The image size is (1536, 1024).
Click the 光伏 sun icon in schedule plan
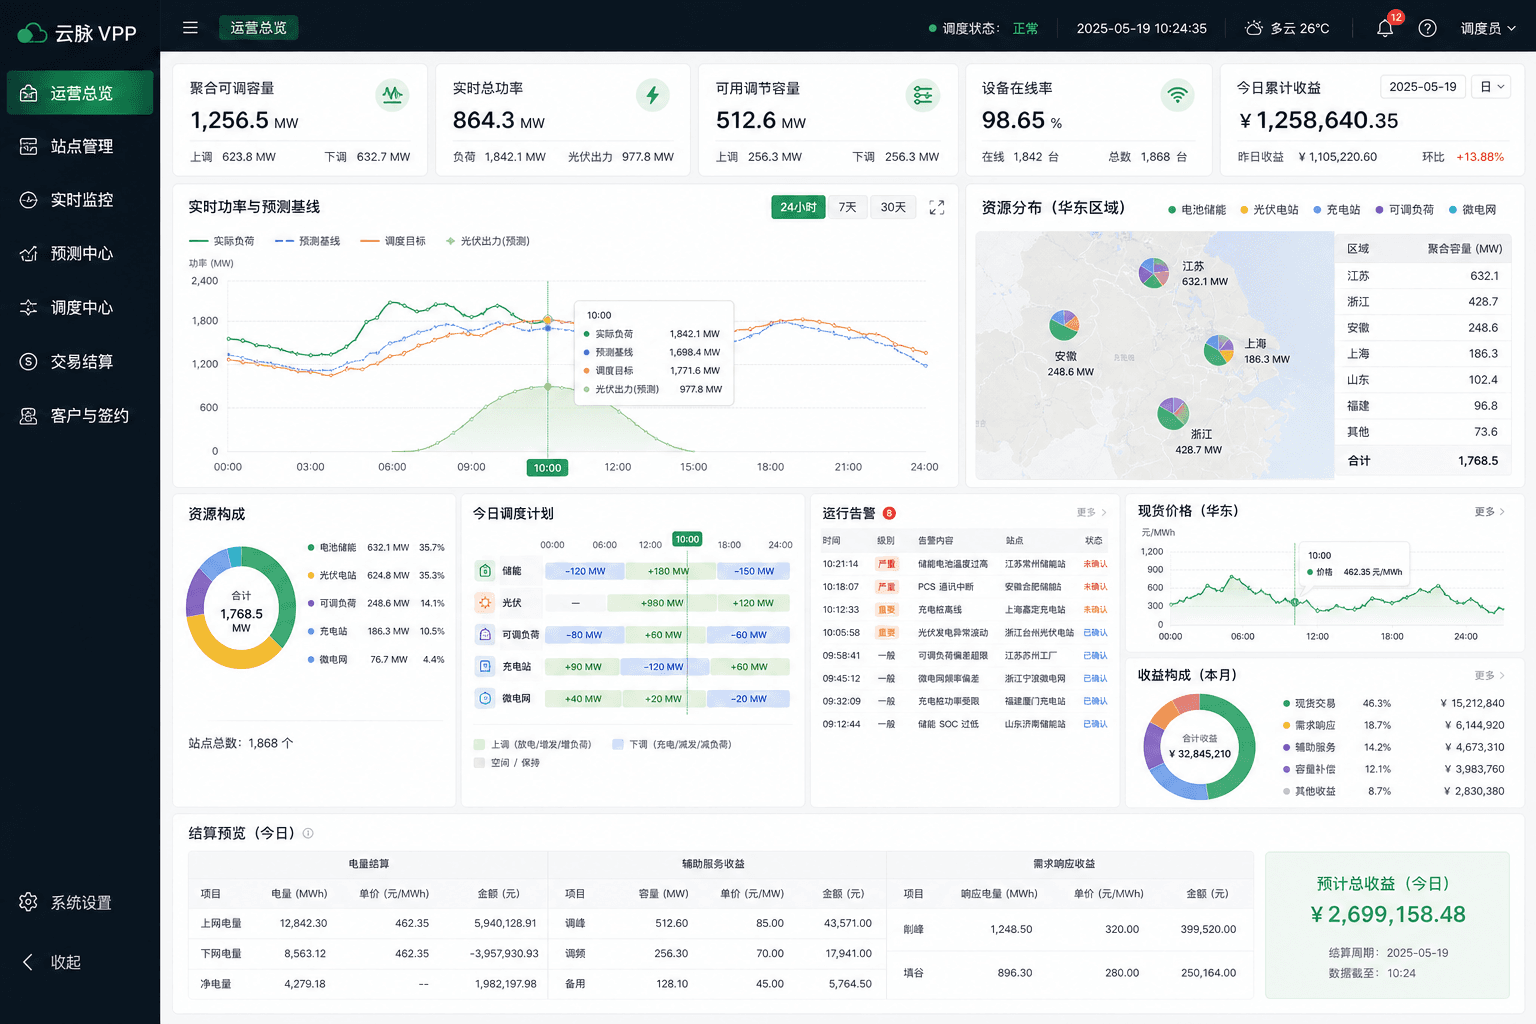tap(485, 602)
